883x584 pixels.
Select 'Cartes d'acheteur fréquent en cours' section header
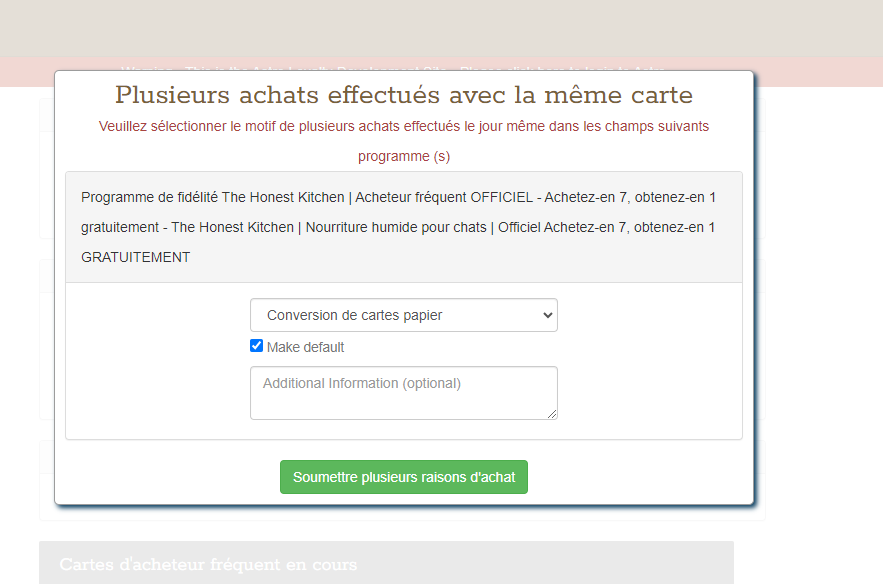(208, 565)
